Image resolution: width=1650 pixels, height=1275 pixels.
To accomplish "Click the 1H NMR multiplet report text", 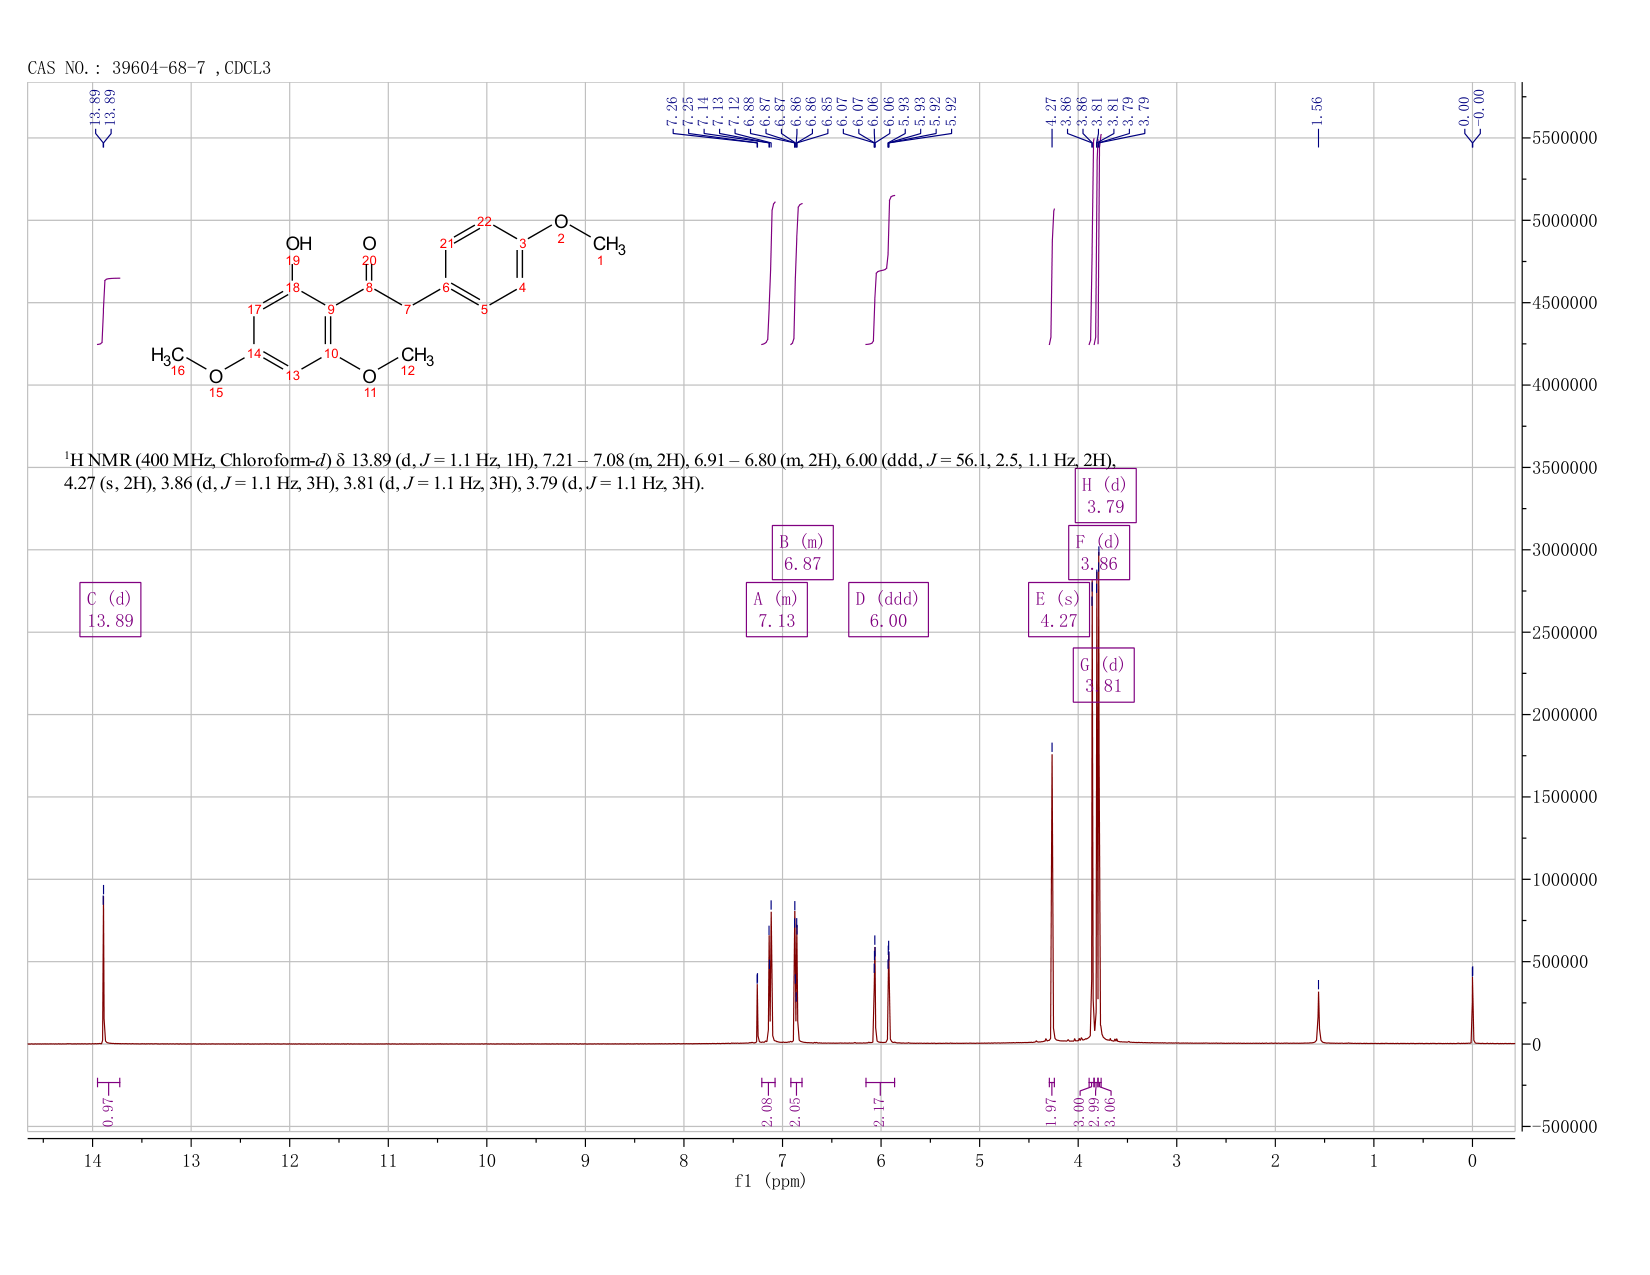I will click(590, 472).
